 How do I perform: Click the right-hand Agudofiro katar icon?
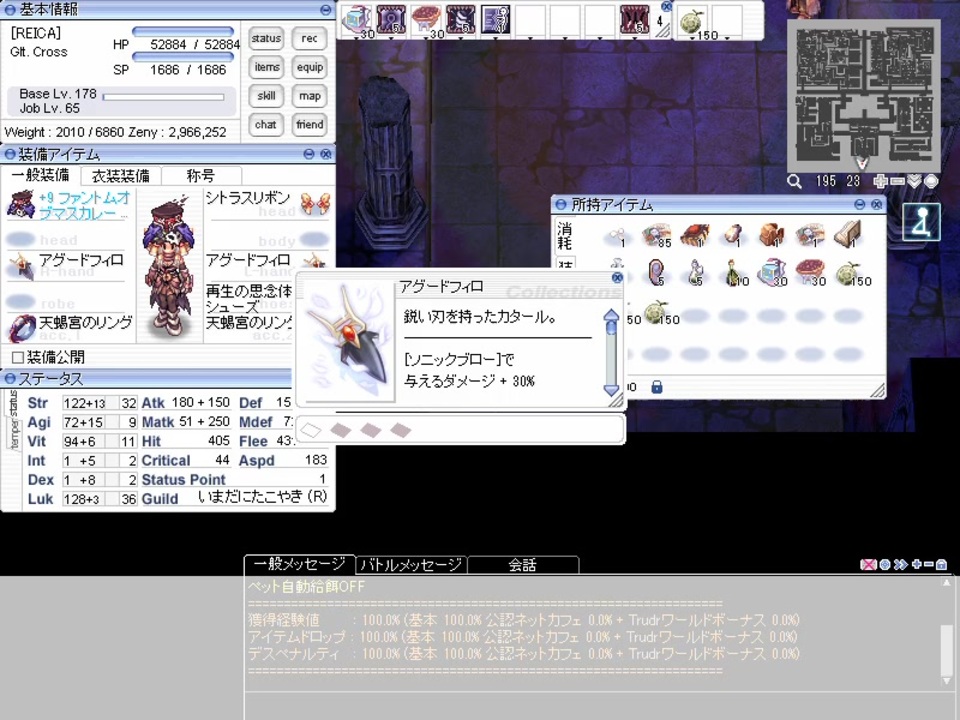(x=21, y=267)
